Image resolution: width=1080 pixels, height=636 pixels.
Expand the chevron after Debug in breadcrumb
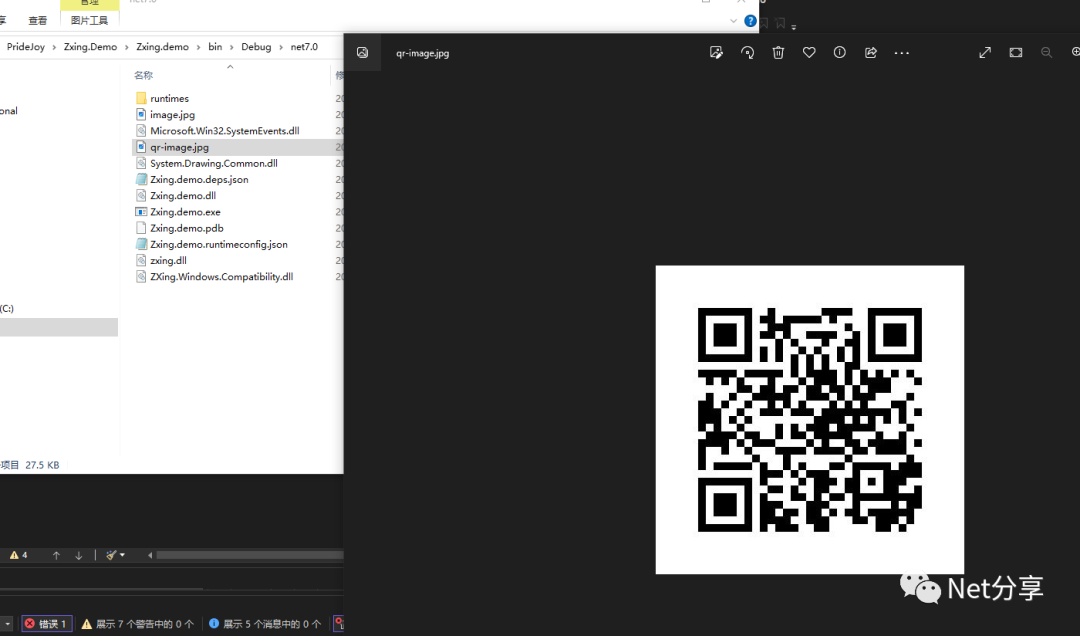click(x=281, y=47)
